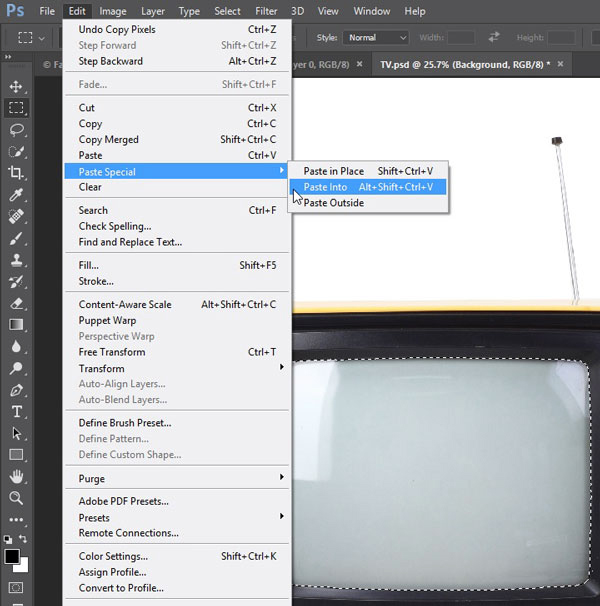Image resolution: width=600 pixels, height=606 pixels.
Task: Choose Fill... in Edit menu
Action: coord(177,265)
